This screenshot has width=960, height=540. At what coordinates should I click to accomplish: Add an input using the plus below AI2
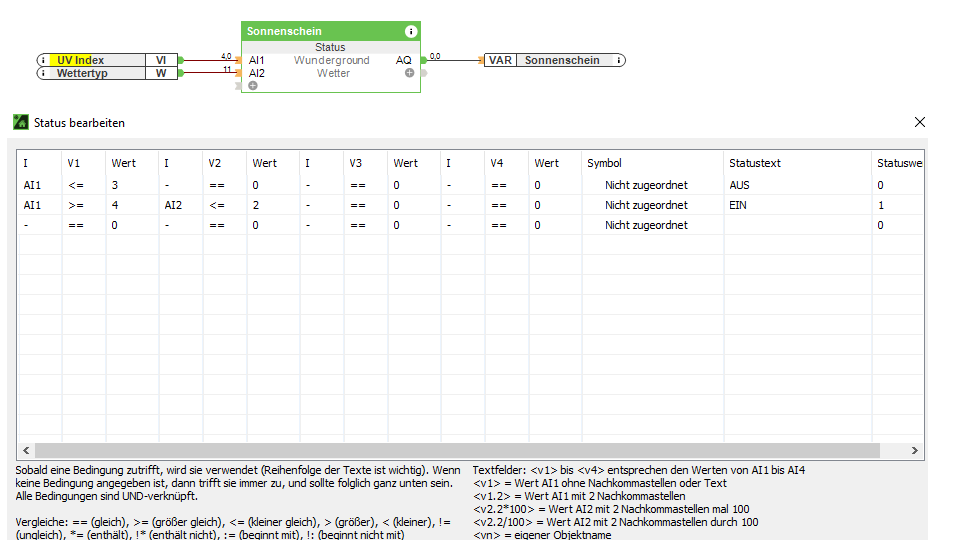253,86
